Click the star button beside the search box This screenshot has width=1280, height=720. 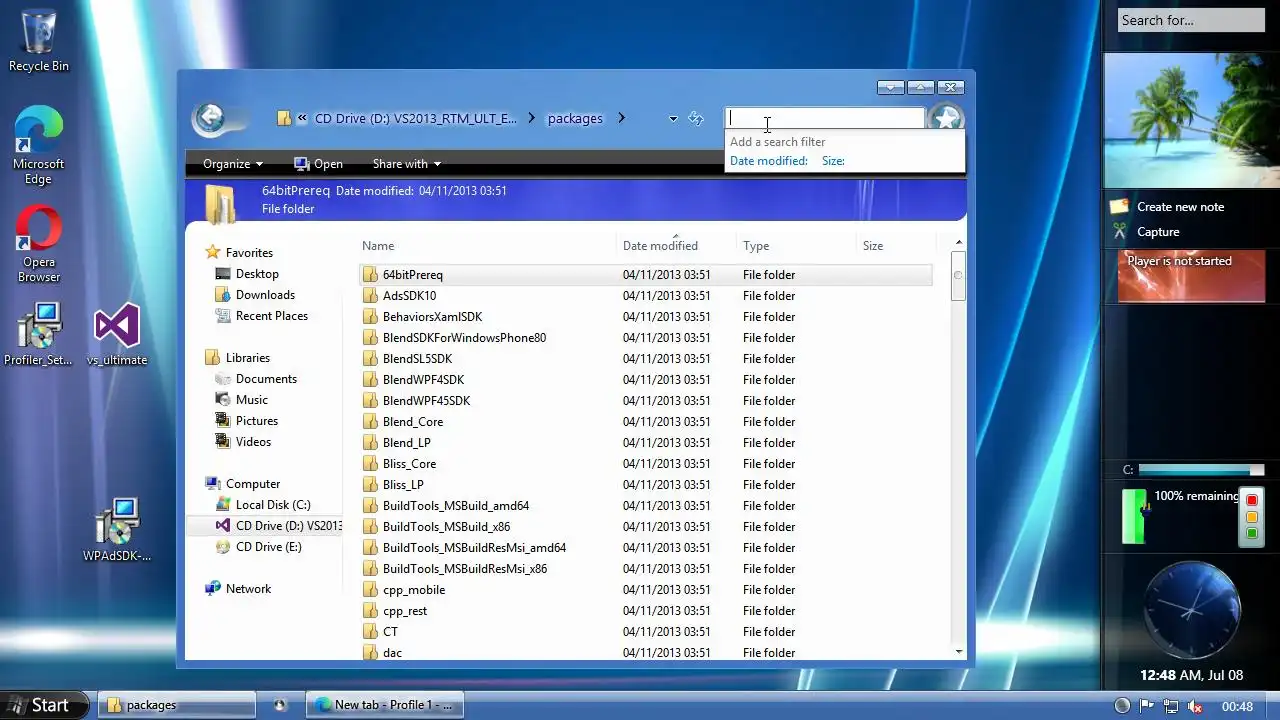[x=946, y=119]
